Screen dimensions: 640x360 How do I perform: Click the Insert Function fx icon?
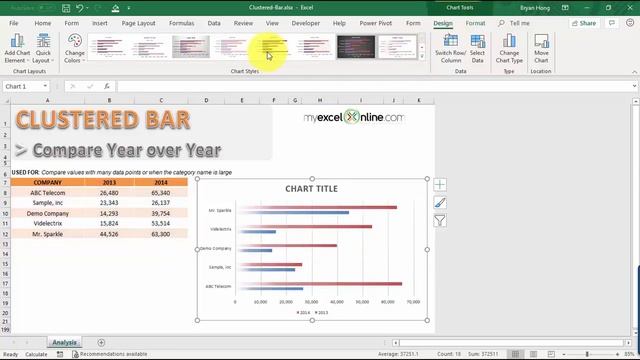pos(107,86)
